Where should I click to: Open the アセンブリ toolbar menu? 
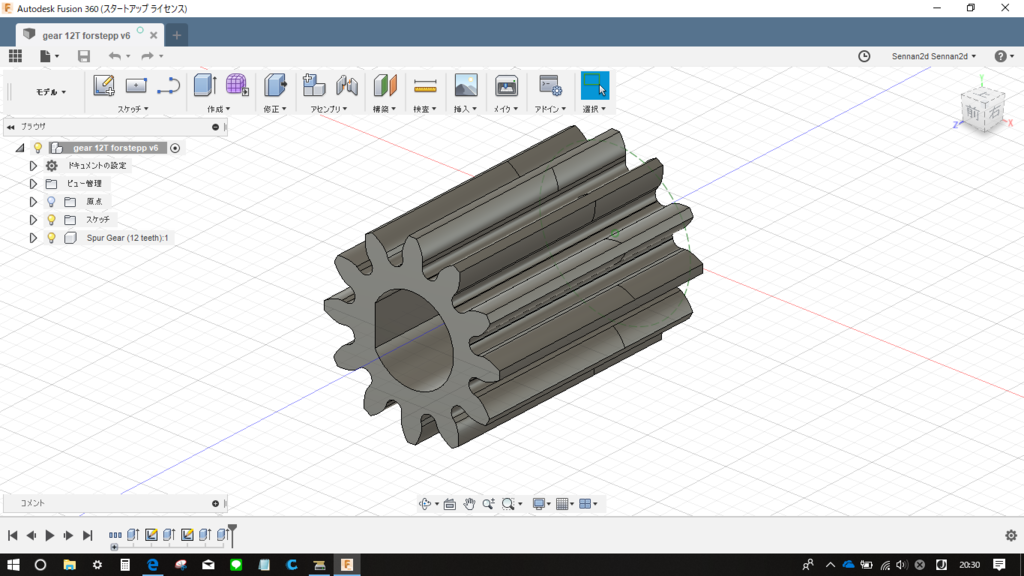[328, 109]
